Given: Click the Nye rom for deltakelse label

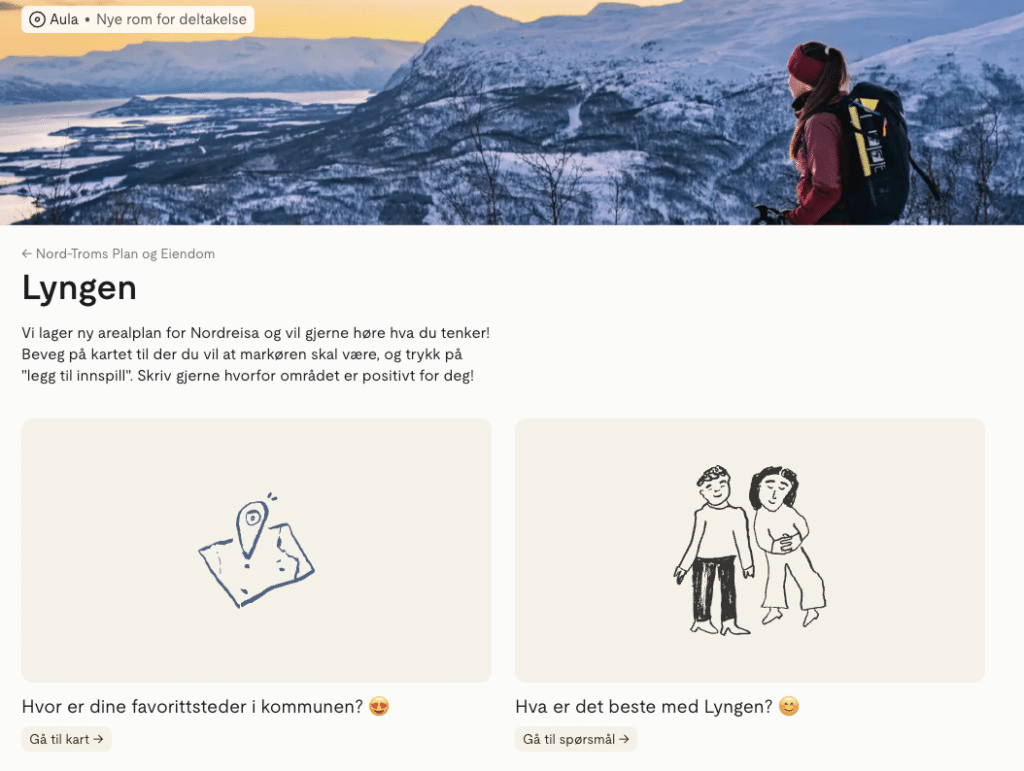Looking at the screenshot, I should click(x=171, y=20).
